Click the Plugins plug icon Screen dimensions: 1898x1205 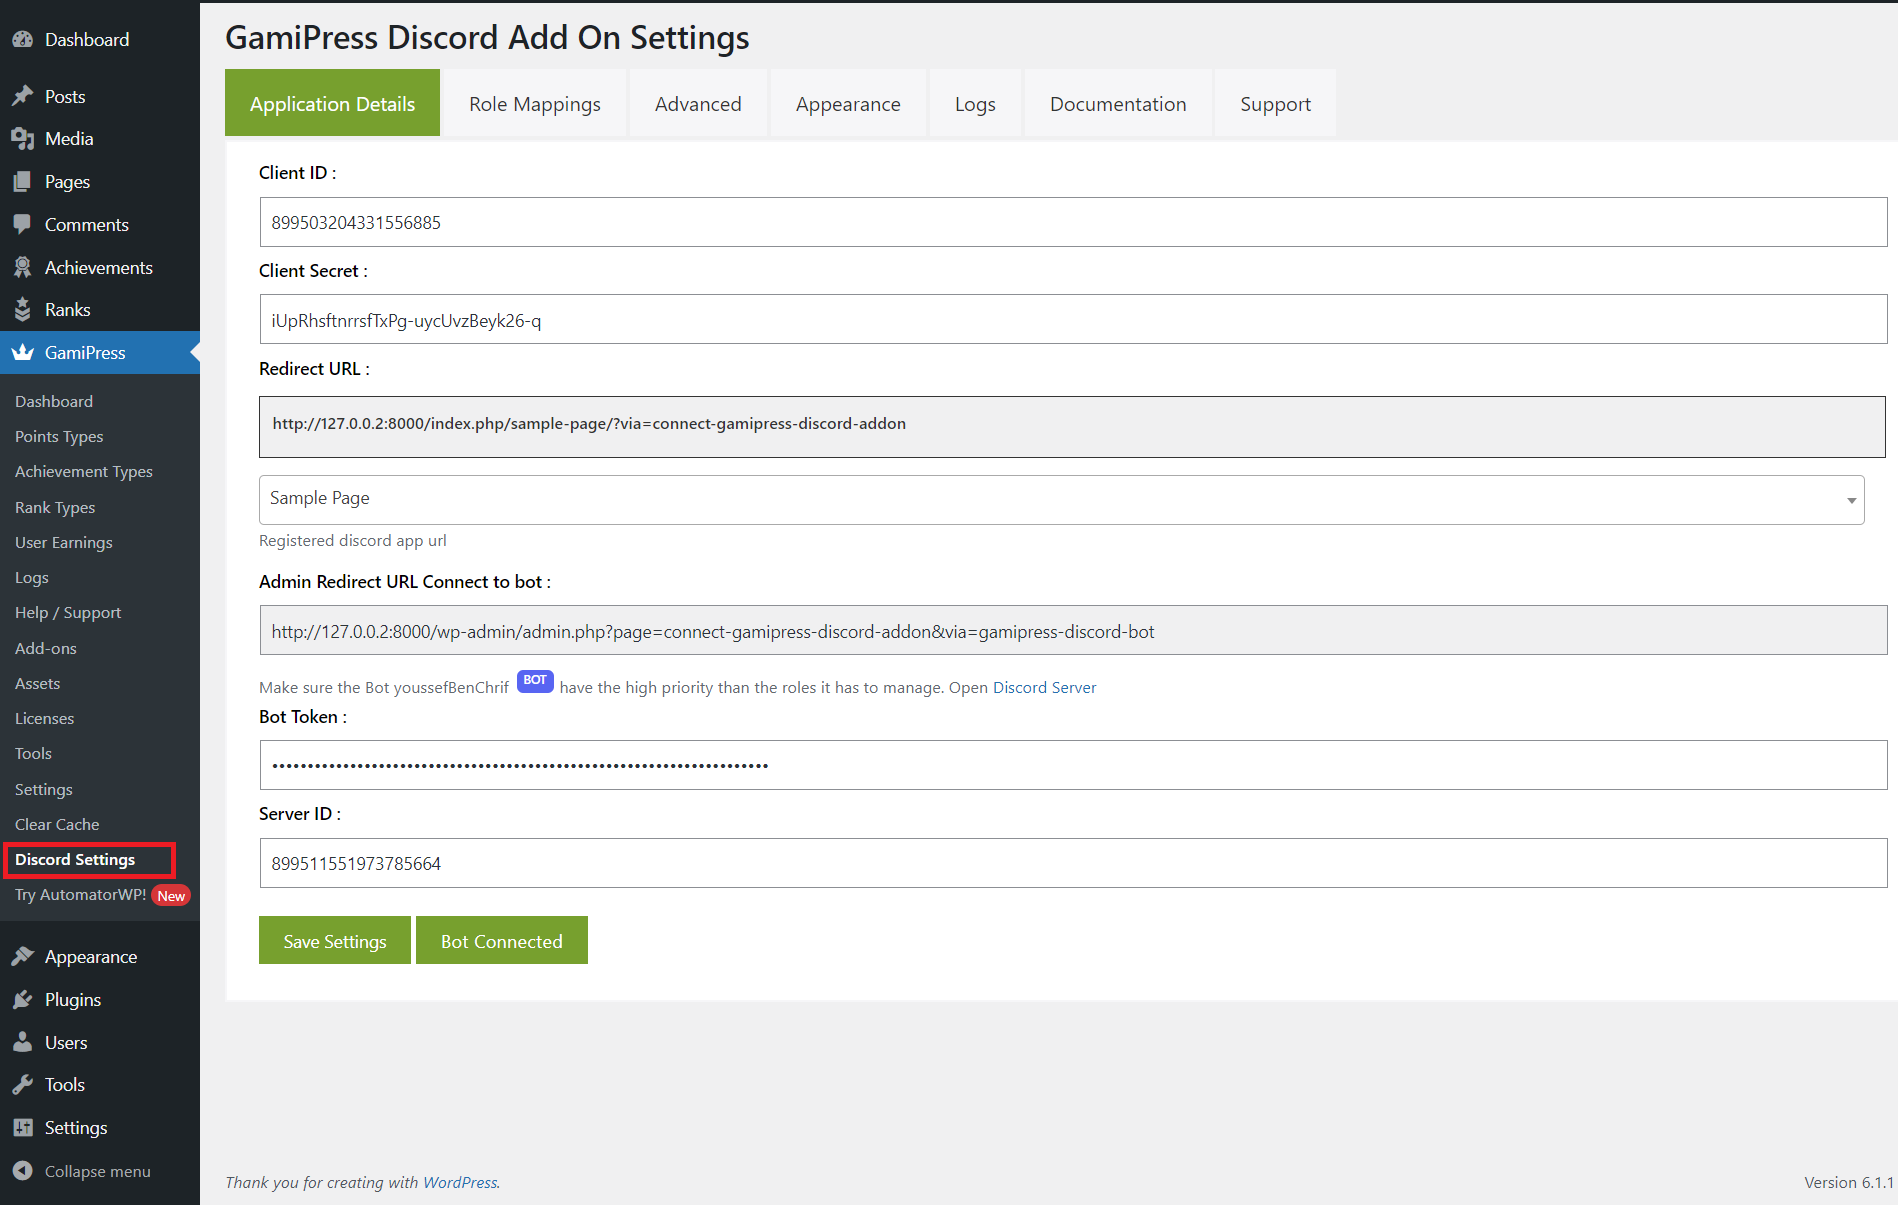[22, 1000]
